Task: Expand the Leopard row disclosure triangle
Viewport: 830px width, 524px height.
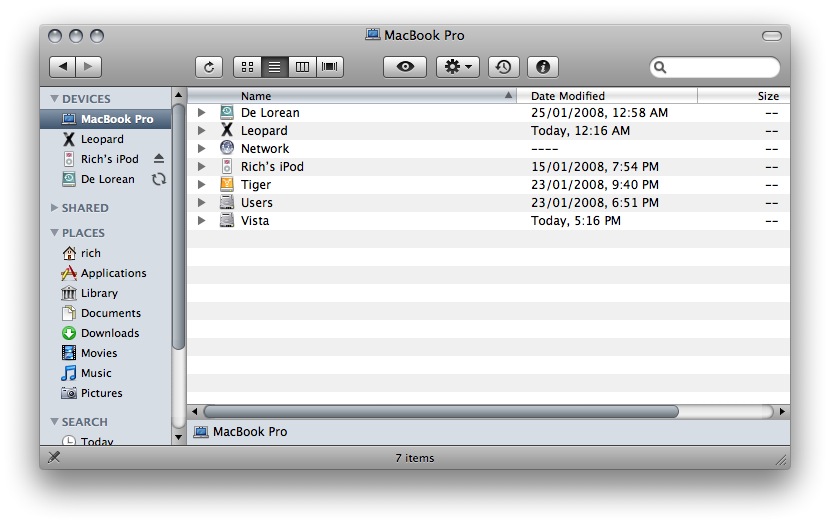Action: tap(201, 130)
